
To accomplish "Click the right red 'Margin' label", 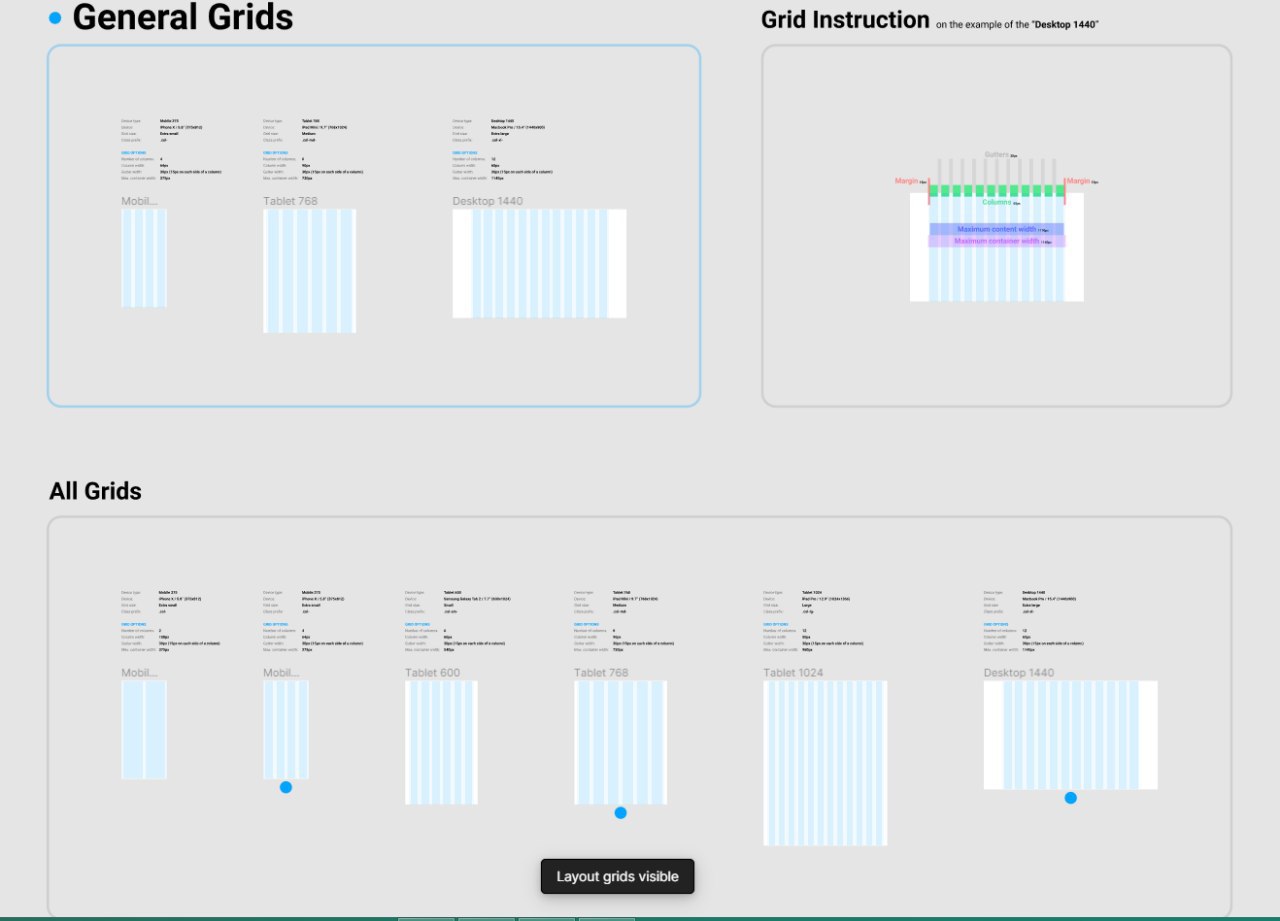I will (x=1078, y=181).
